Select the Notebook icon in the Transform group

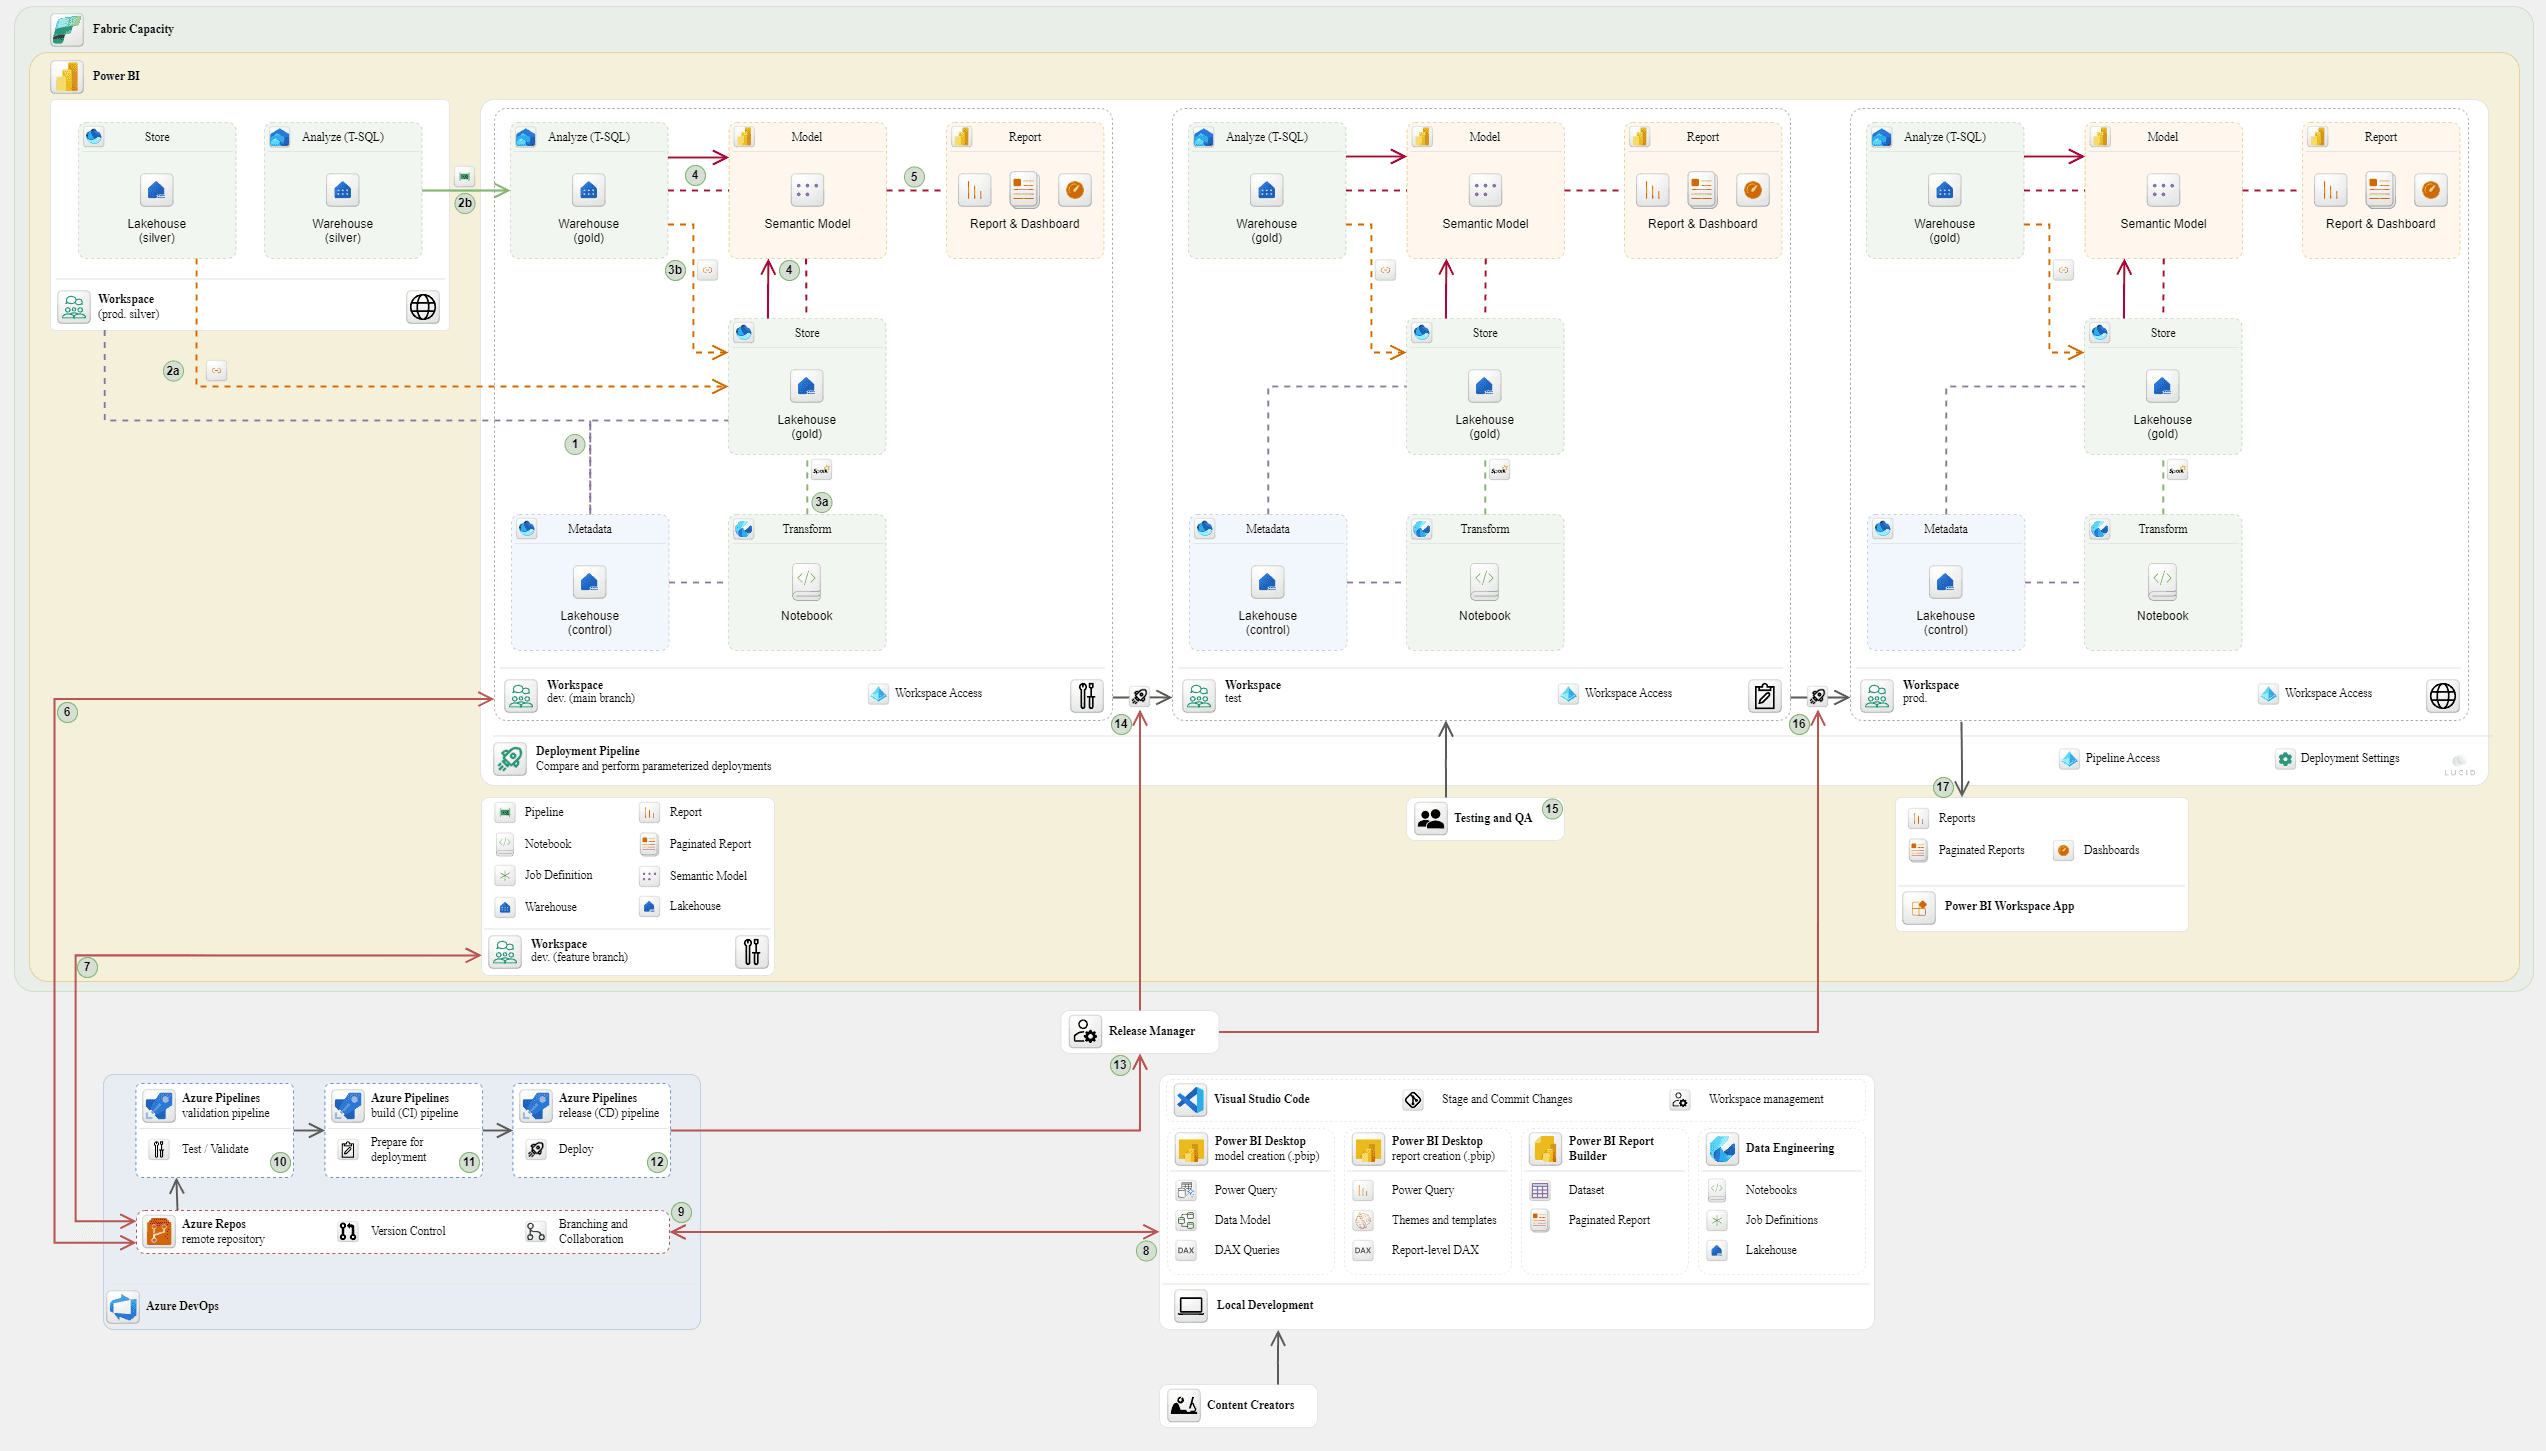[806, 580]
